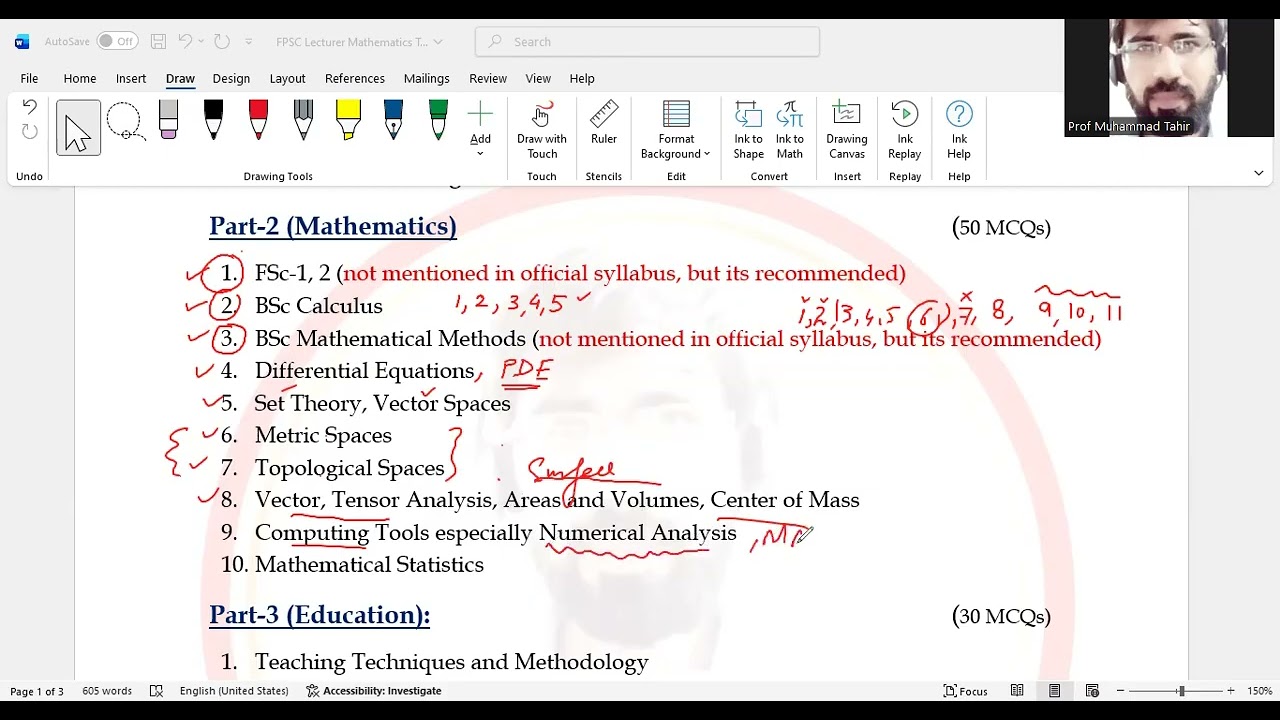Click the 605 words count
1280x720 pixels.
pyautogui.click(x=107, y=691)
